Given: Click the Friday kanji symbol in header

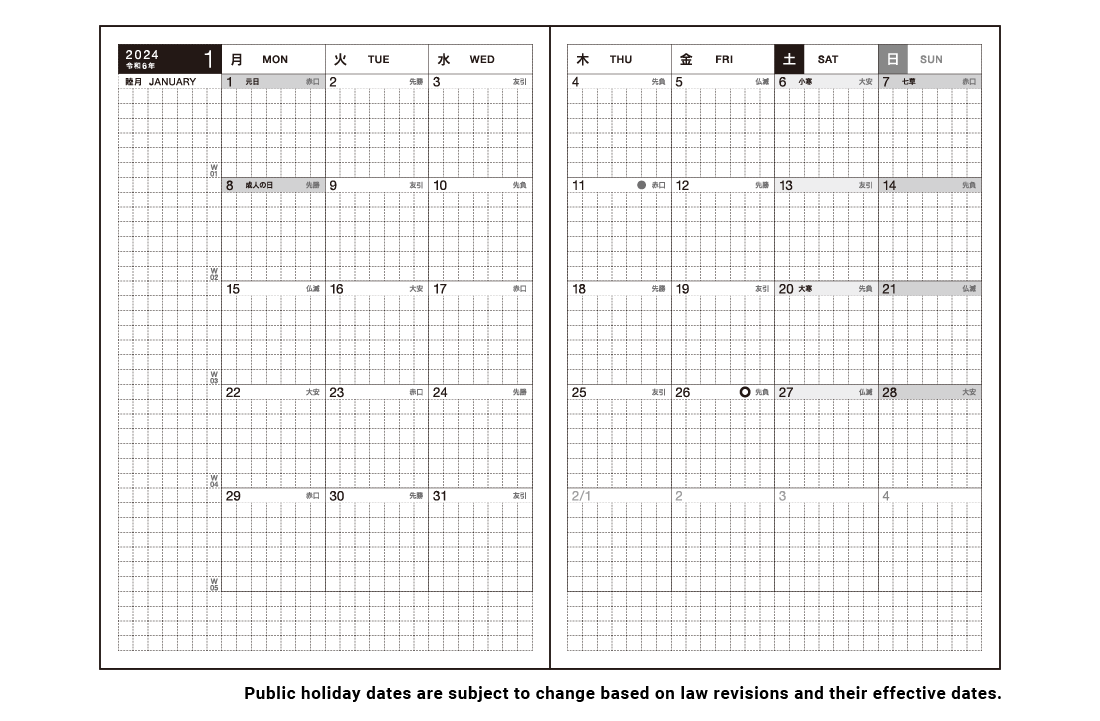Looking at the screenshot, I should click(x=686, y=59).
